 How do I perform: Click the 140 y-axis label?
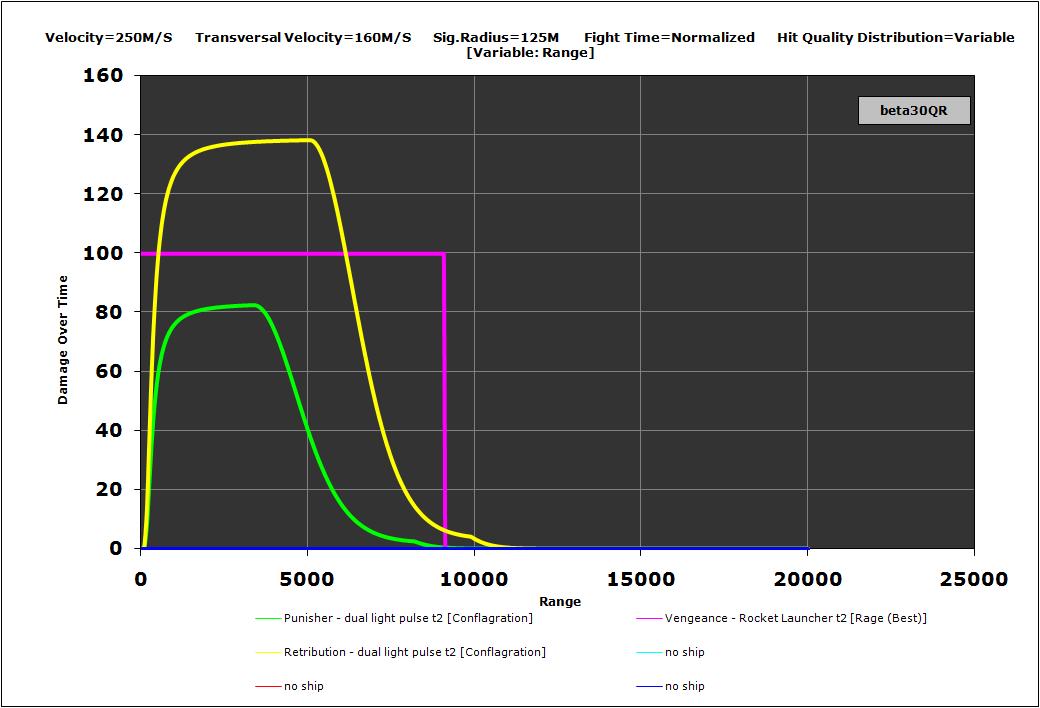click(103, 135)
